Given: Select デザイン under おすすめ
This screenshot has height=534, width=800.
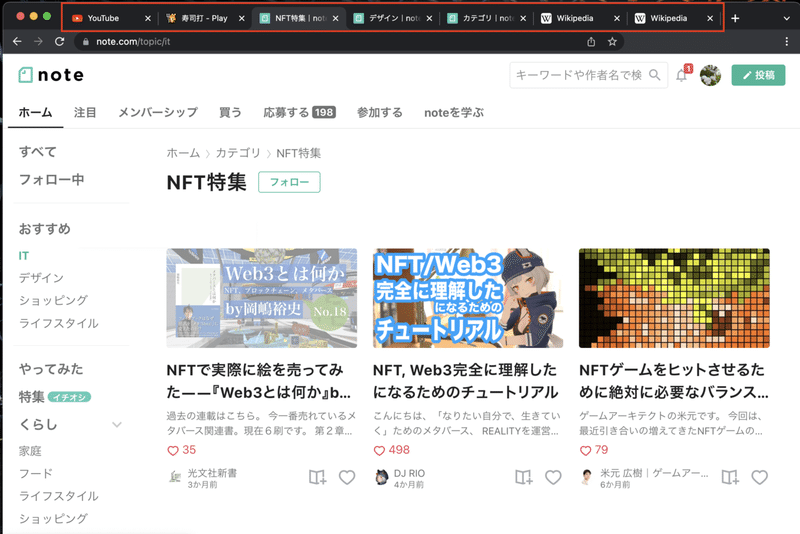Looking at the screenshot, I should click(41, 278).
